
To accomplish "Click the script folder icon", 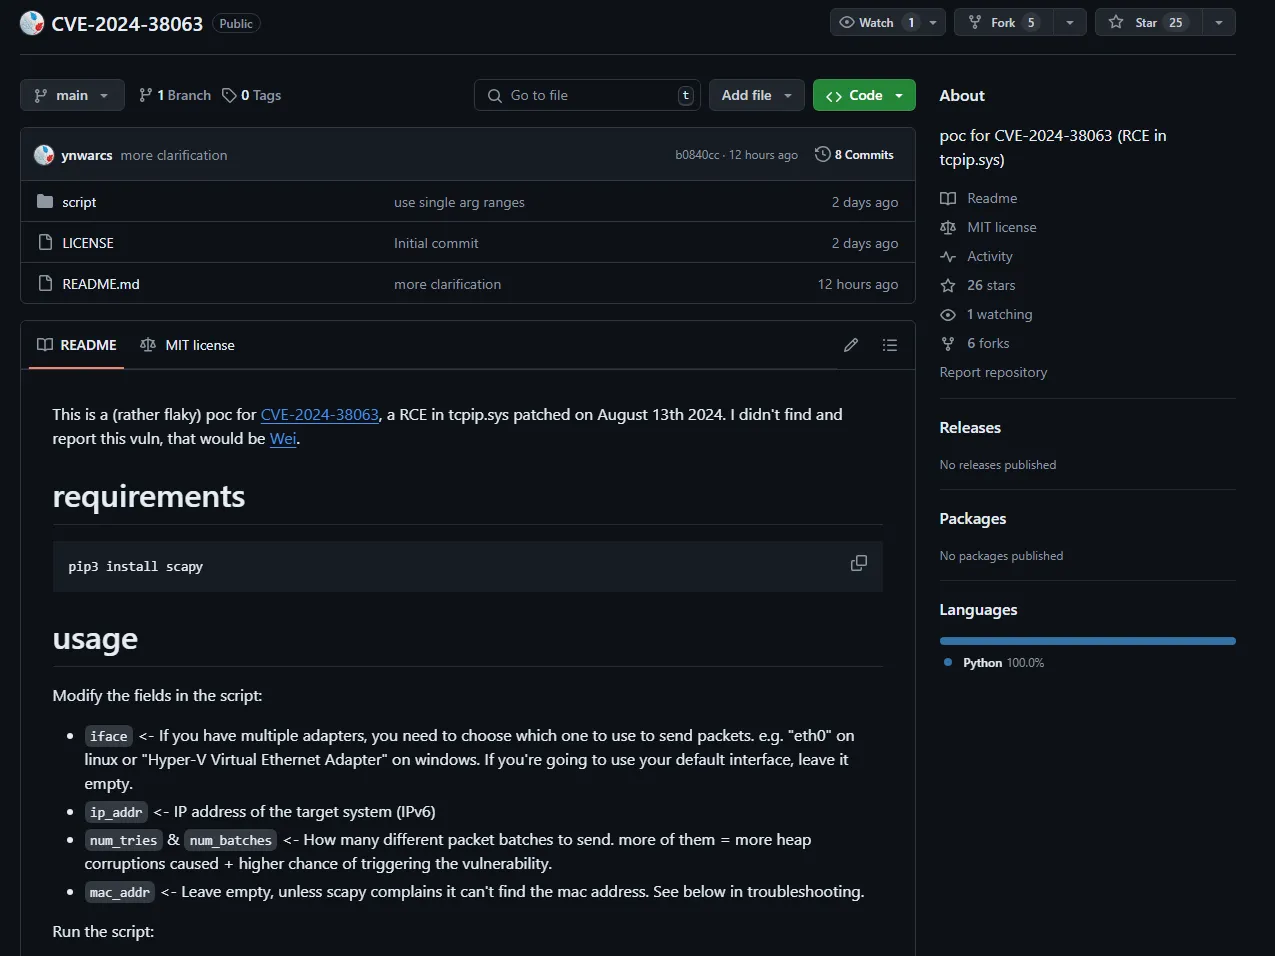I will pos(45,201).
